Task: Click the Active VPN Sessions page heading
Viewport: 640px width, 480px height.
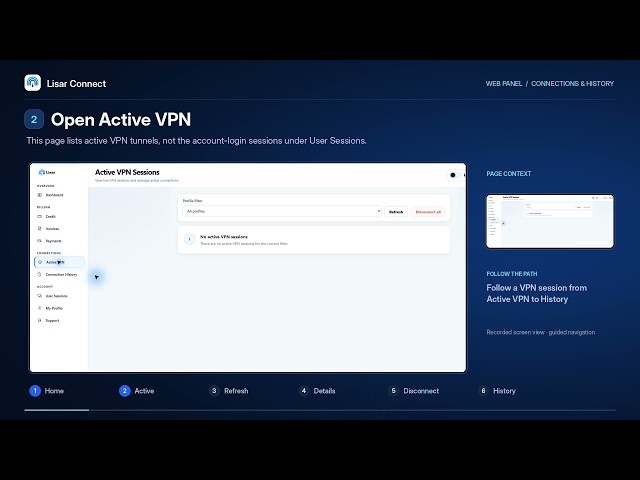Action: coord(127,172)
